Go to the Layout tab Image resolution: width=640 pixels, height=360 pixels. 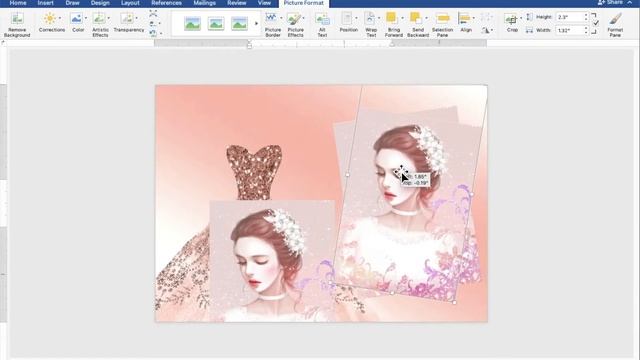[x=130, y=3]
